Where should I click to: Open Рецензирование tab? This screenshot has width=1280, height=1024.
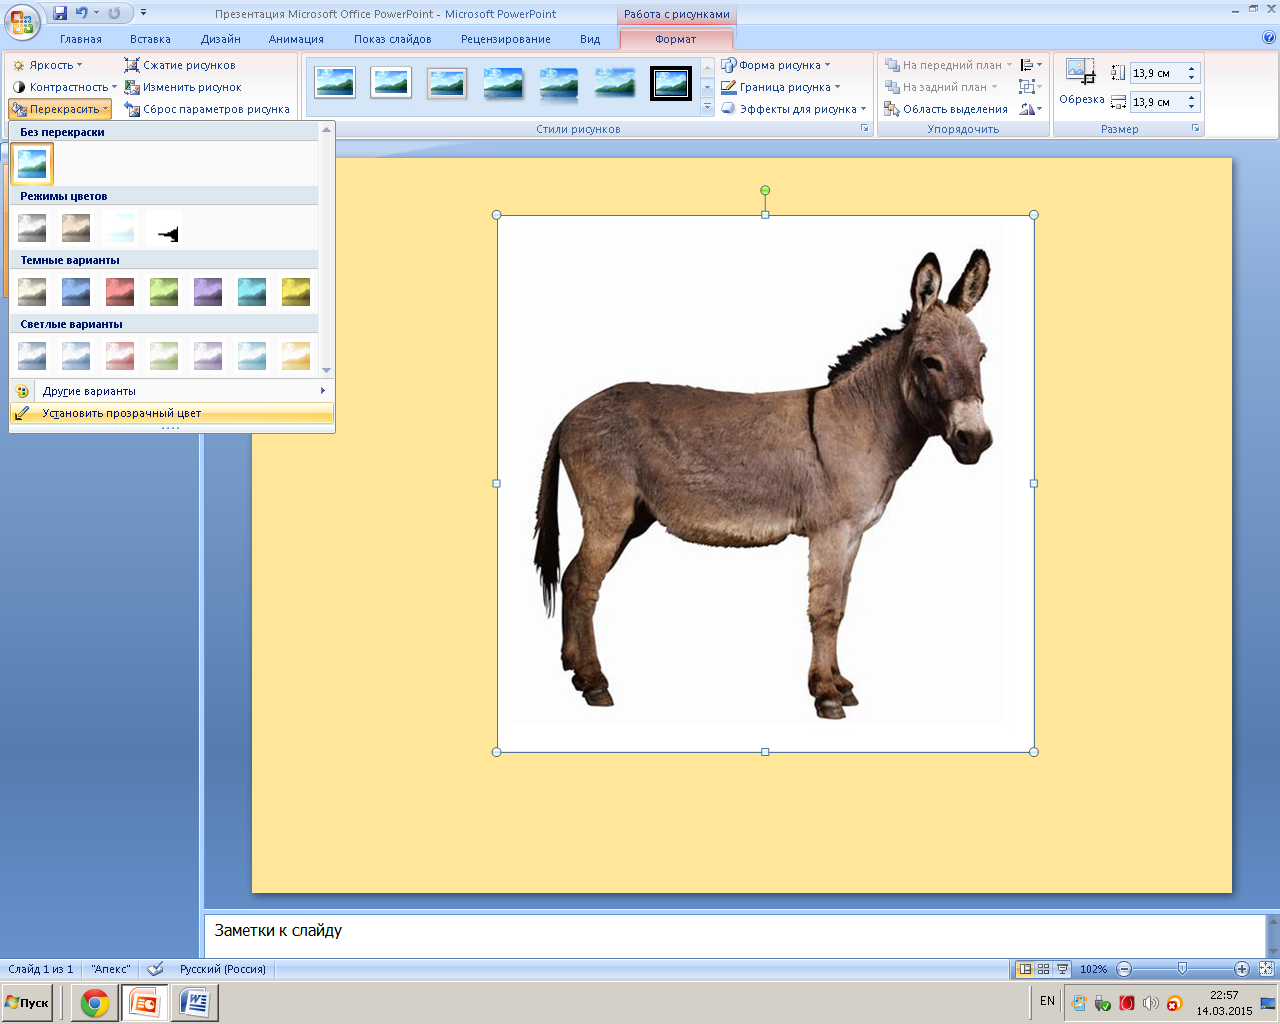coord(506,39)
